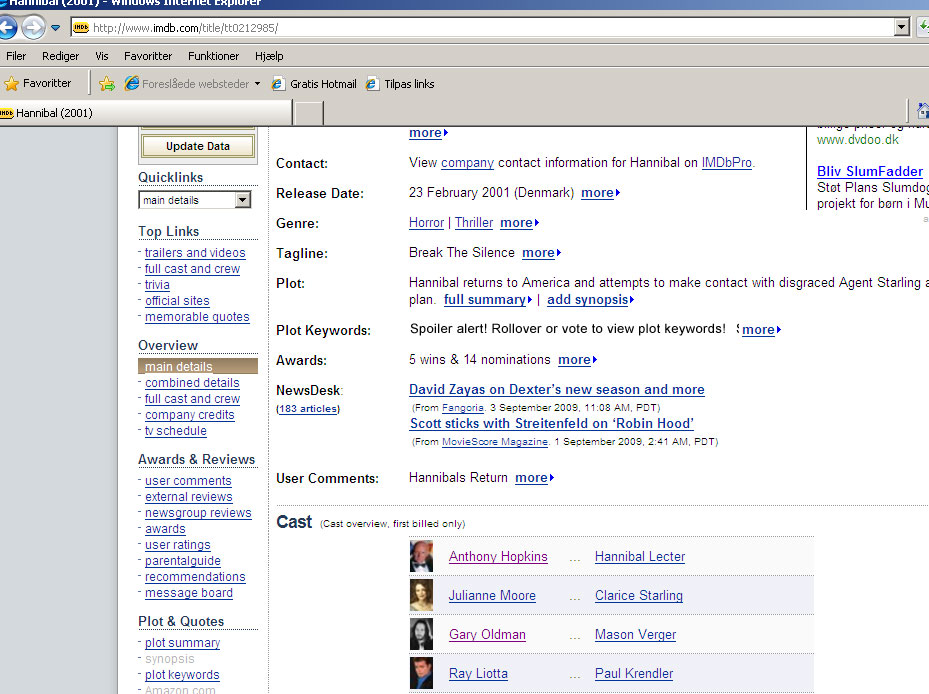The width and height of the screenshot is (929, 694).
Task: Click the browser Forward arrow button
Action: [x=33, y=27]
